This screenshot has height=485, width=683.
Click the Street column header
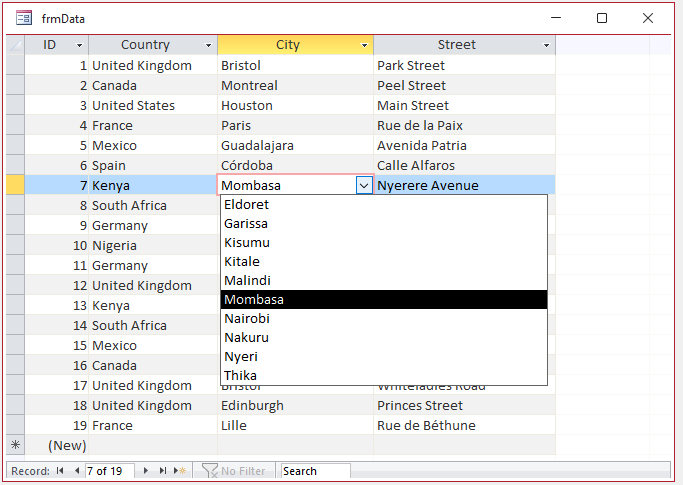pos(464,45)
